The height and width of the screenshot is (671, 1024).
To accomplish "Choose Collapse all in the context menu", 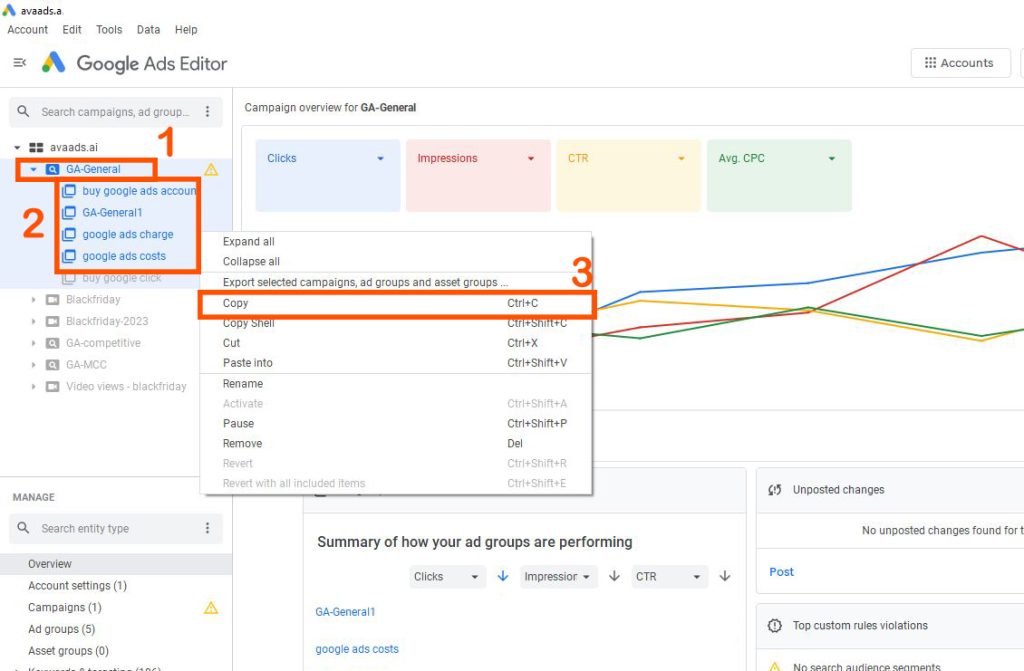I will (396, 261).
